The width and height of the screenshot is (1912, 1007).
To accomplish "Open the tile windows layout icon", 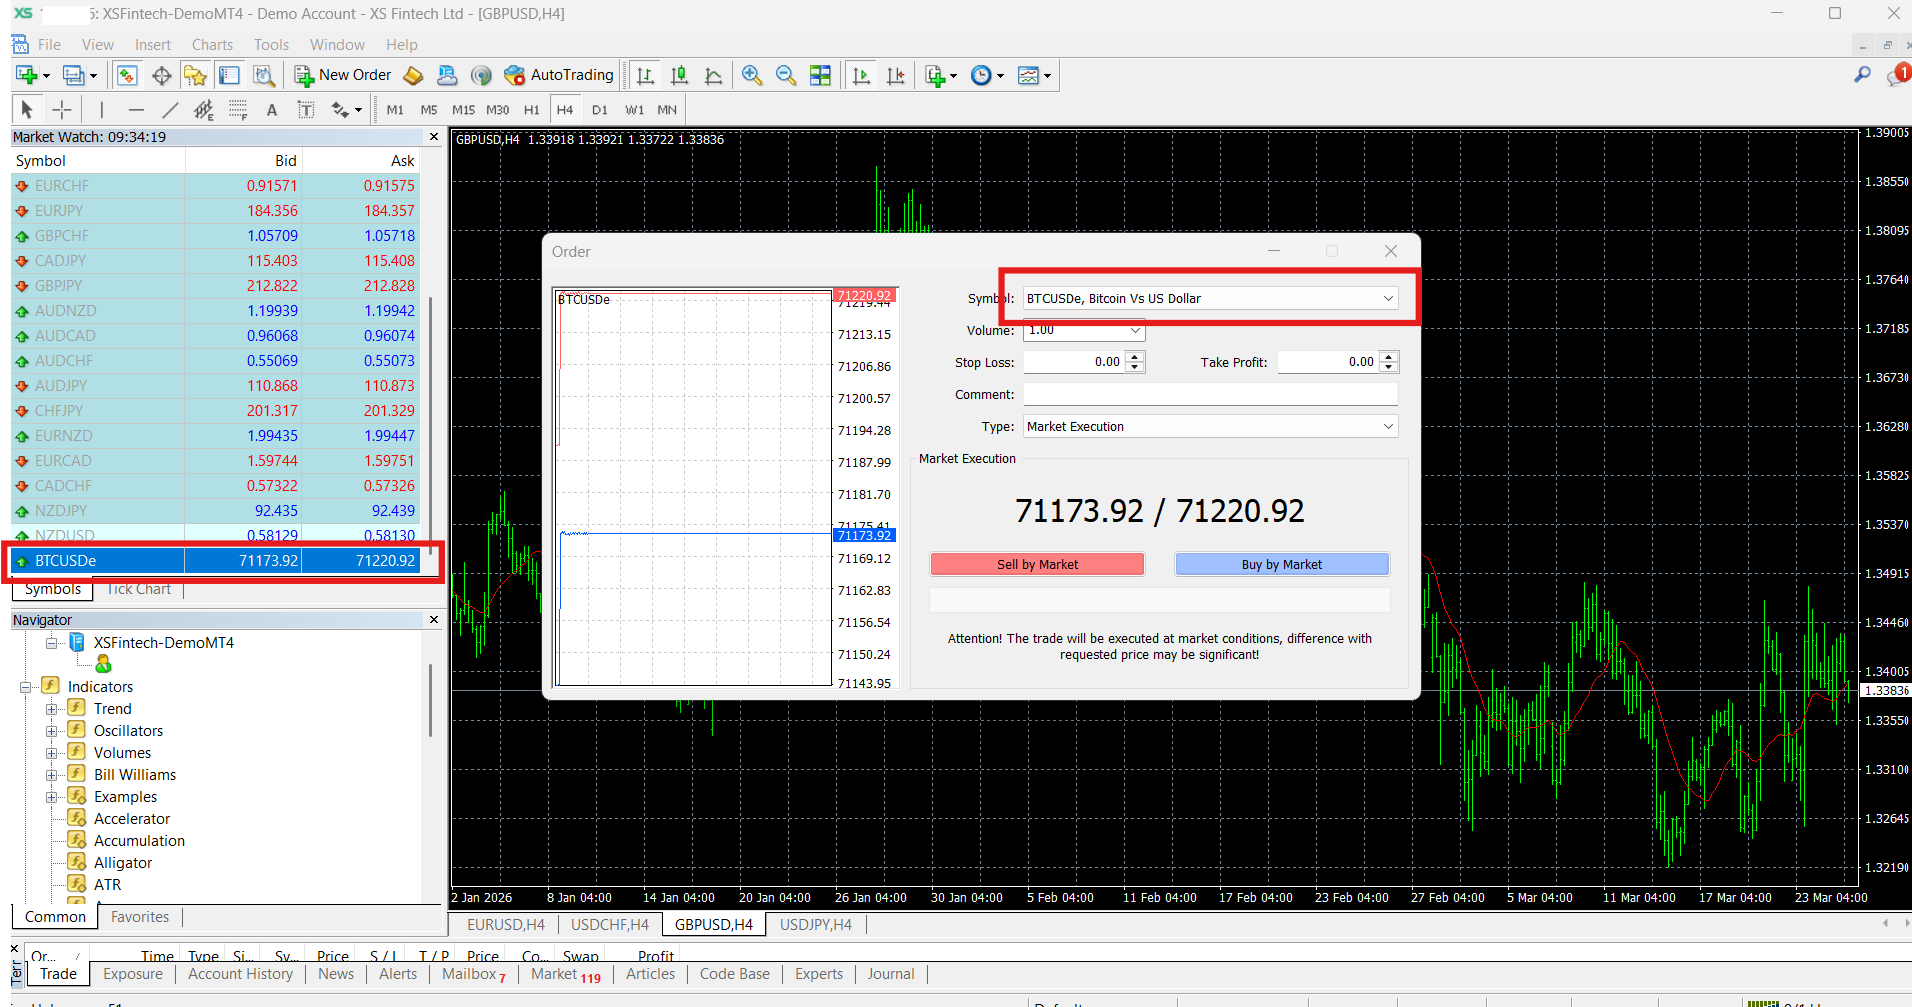I will coord(820,75).
